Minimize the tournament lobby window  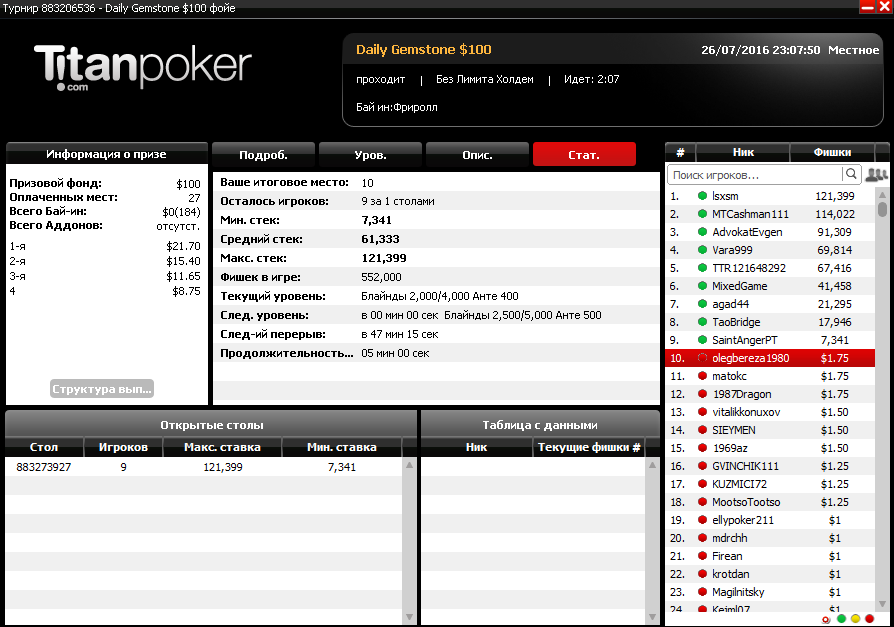point(867,7)
